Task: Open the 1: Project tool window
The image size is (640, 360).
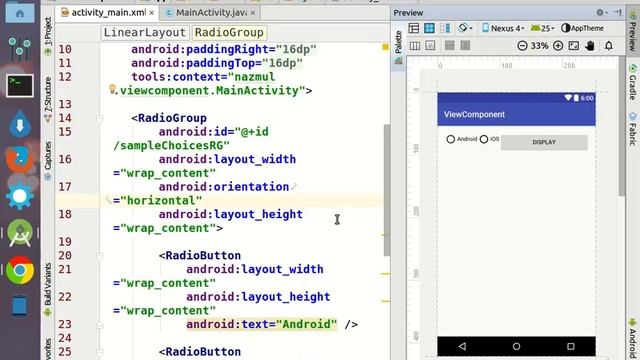Action: (x=48, y=36)
